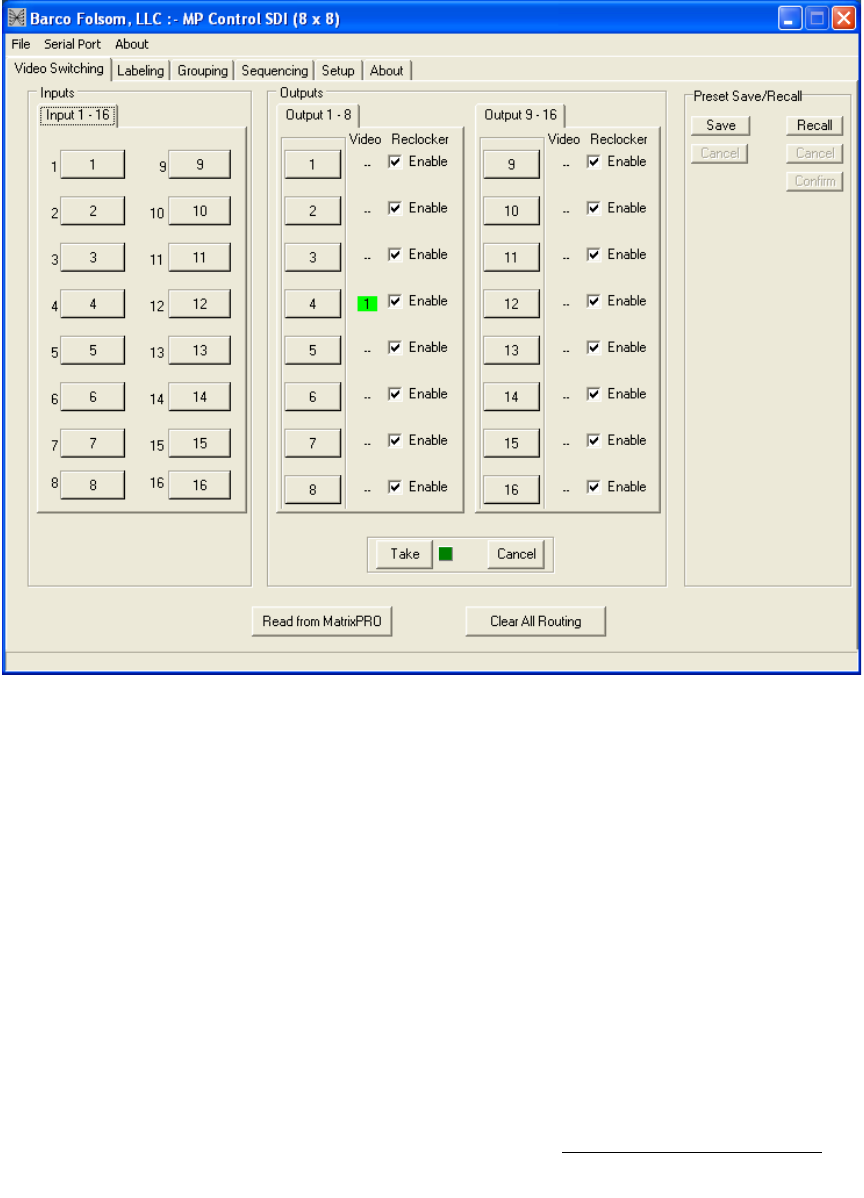Select the Output 9 - 16 tab
The height and width of the screenshot is (1198, 864).
click(x=520, y=115)
